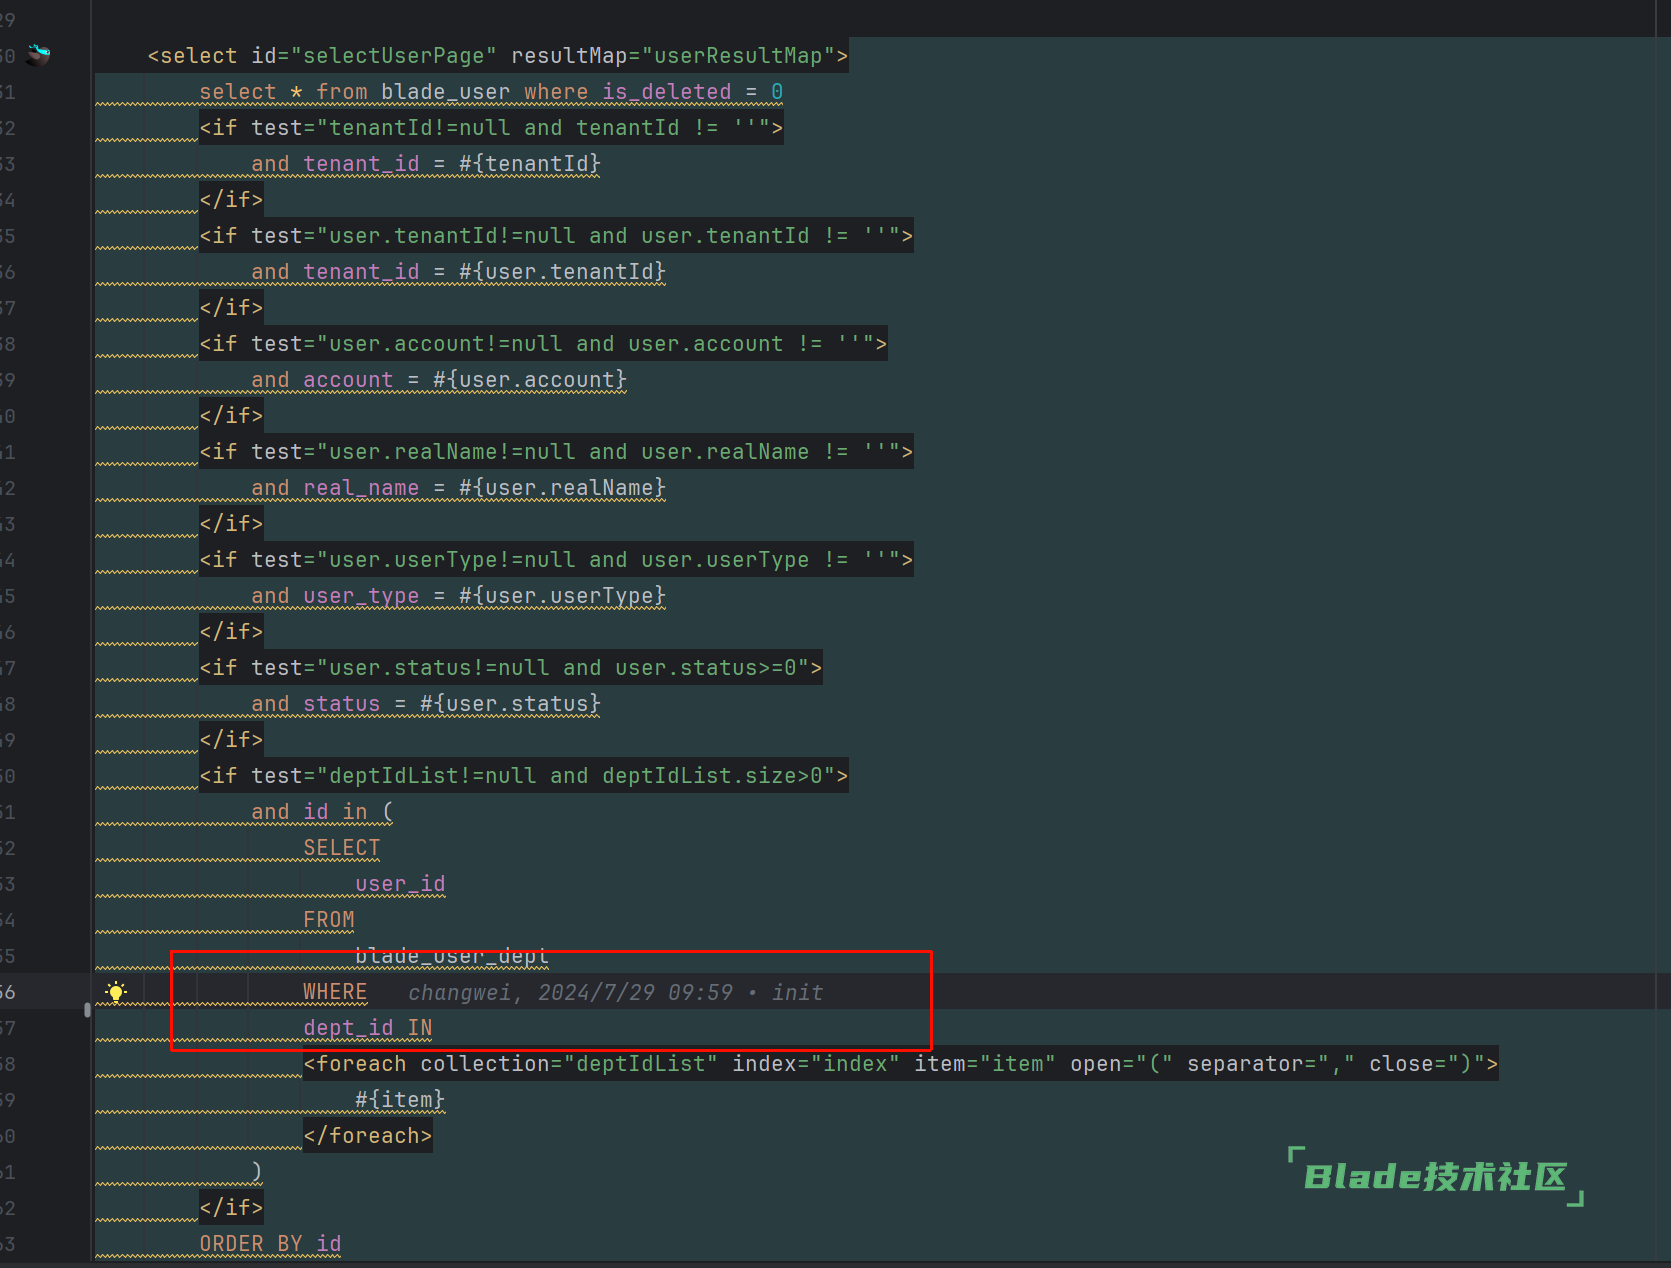
Task: Click the #{user.account} placeholder
Action: [529, 380]
